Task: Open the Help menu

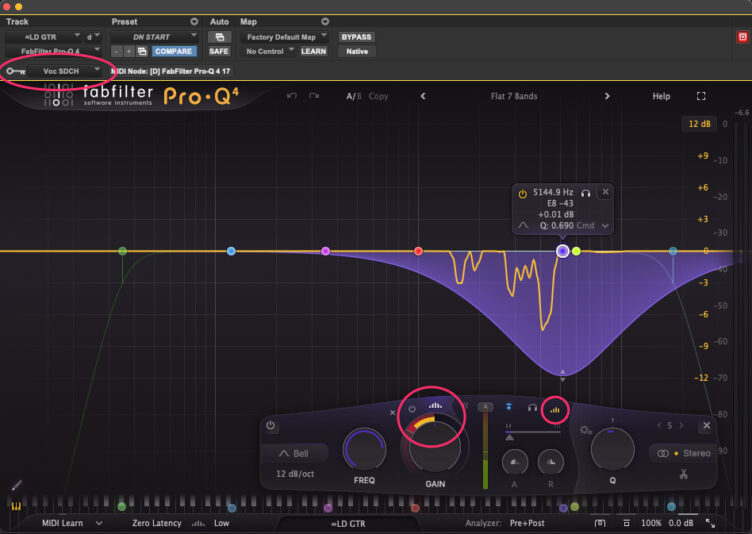Action: pos(661,96)
